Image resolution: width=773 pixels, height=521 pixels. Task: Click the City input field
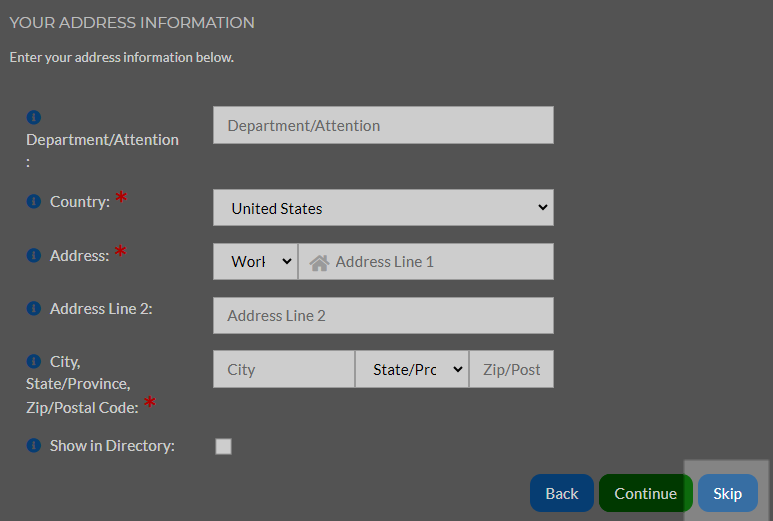[x=284, y=369]
